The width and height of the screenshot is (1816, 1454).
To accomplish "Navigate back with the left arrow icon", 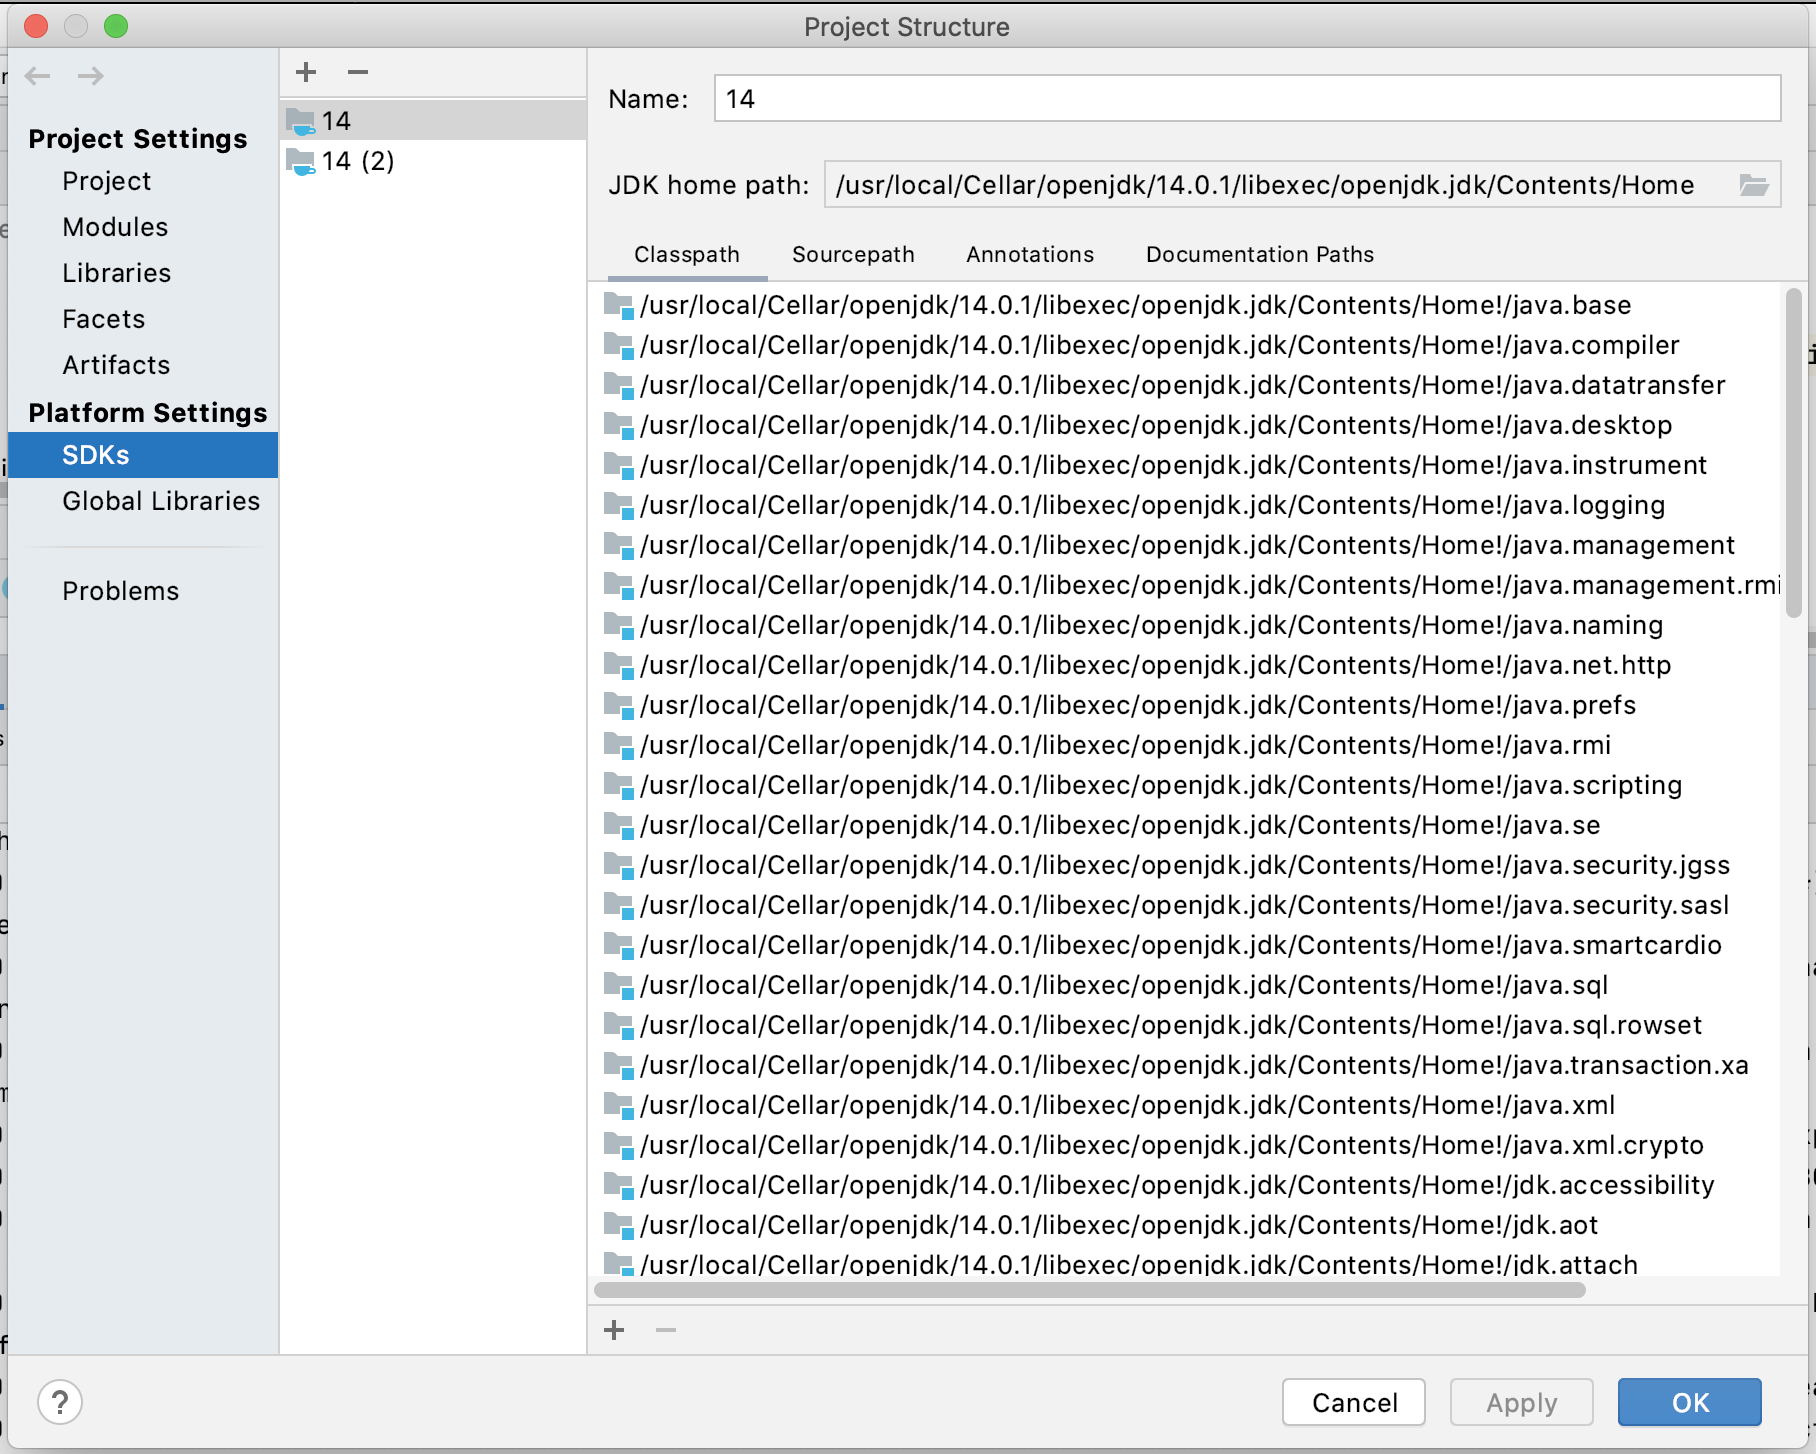I will click(x=38, y=75).
